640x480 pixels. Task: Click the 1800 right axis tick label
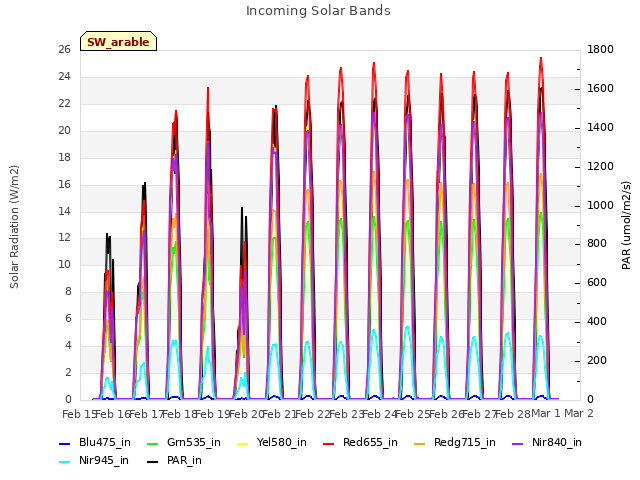600,49
